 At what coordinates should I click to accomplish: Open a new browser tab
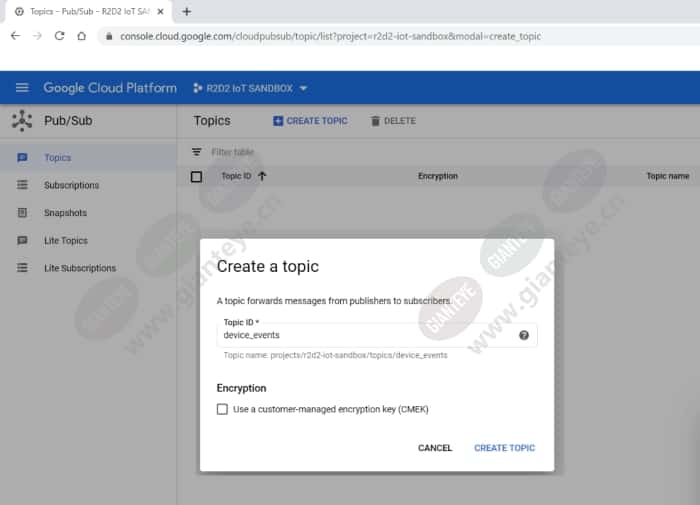click(187, 12)
